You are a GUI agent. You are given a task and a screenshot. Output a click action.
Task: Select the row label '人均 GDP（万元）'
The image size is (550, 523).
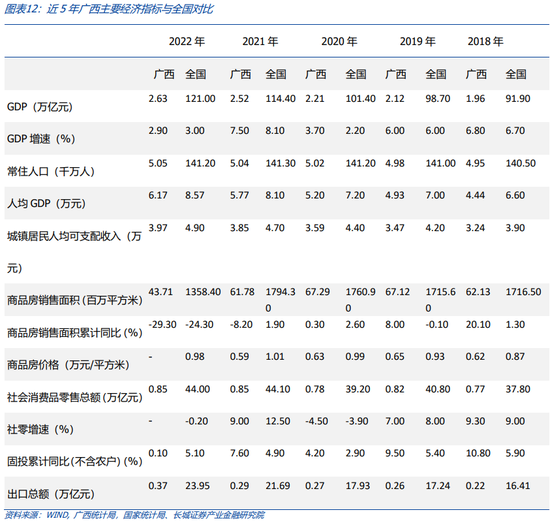click(x=46, y=203)
